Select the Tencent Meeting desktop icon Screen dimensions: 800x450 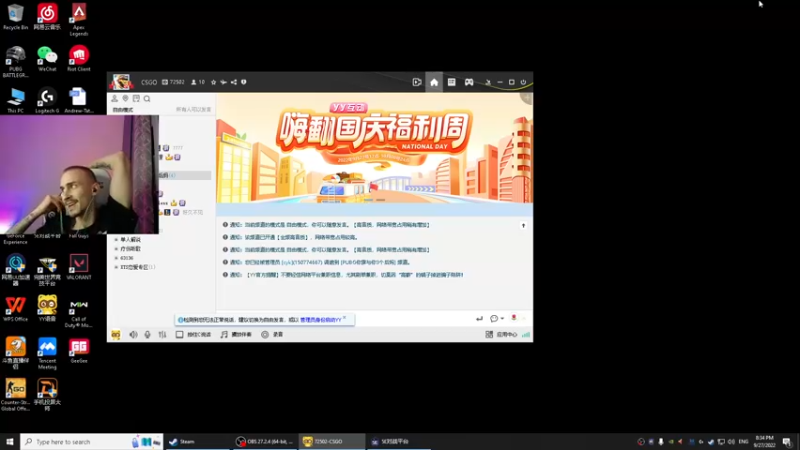tap(47, 353)
